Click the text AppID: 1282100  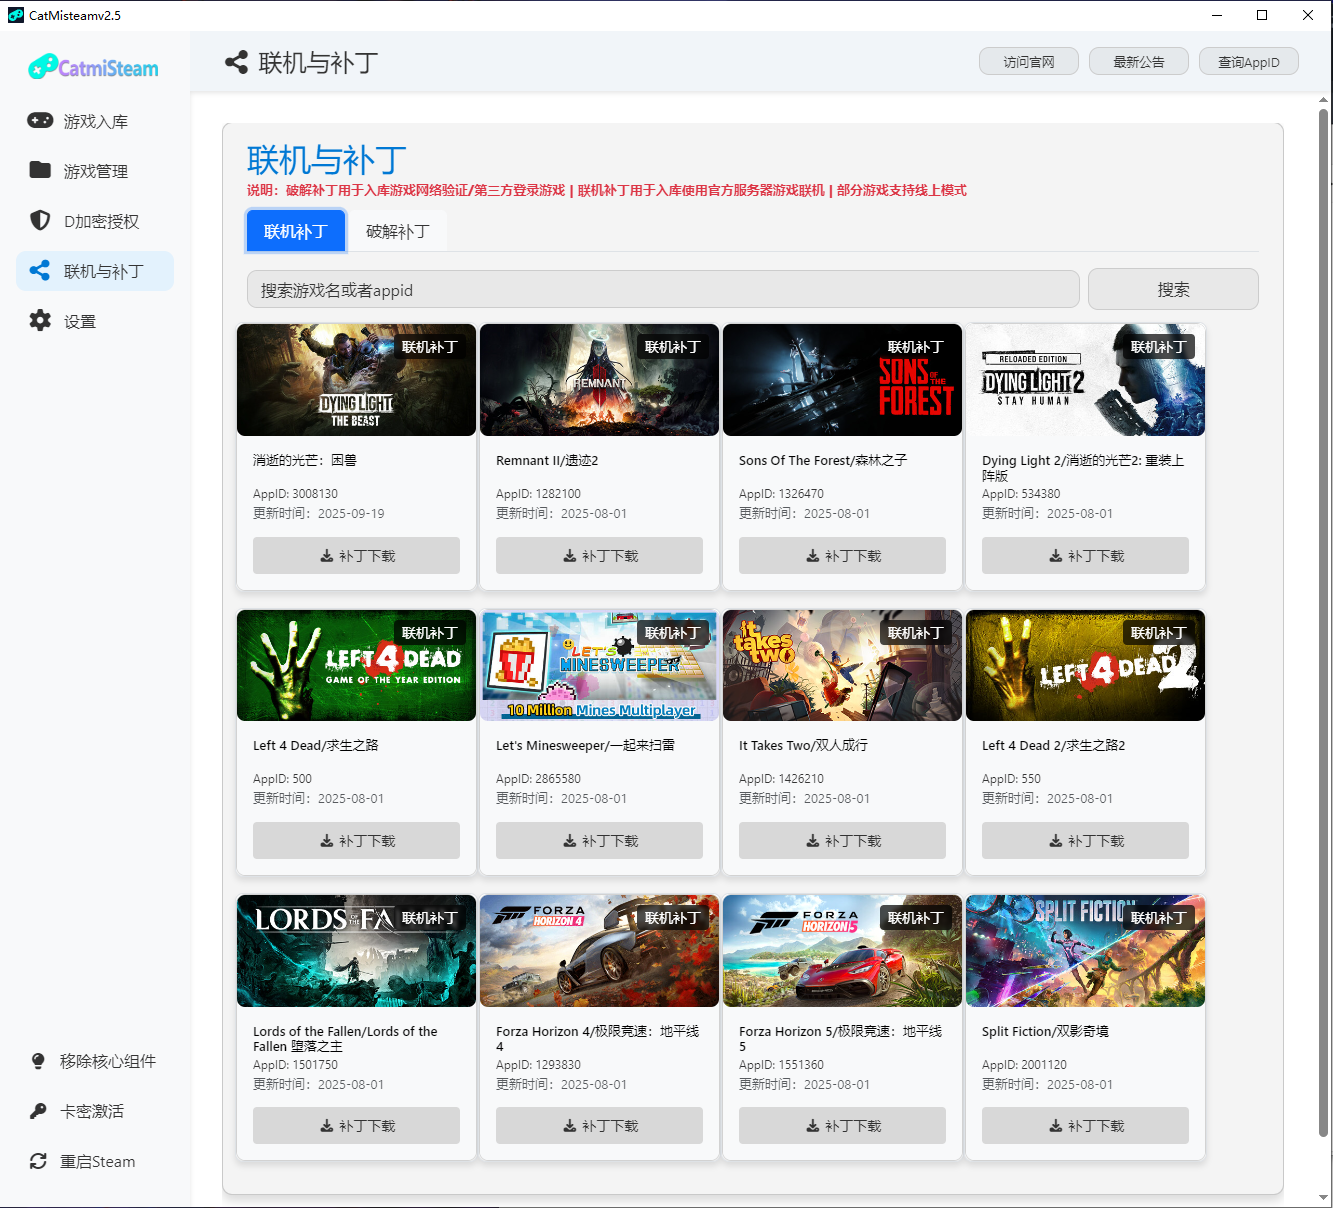pos(538,494)
